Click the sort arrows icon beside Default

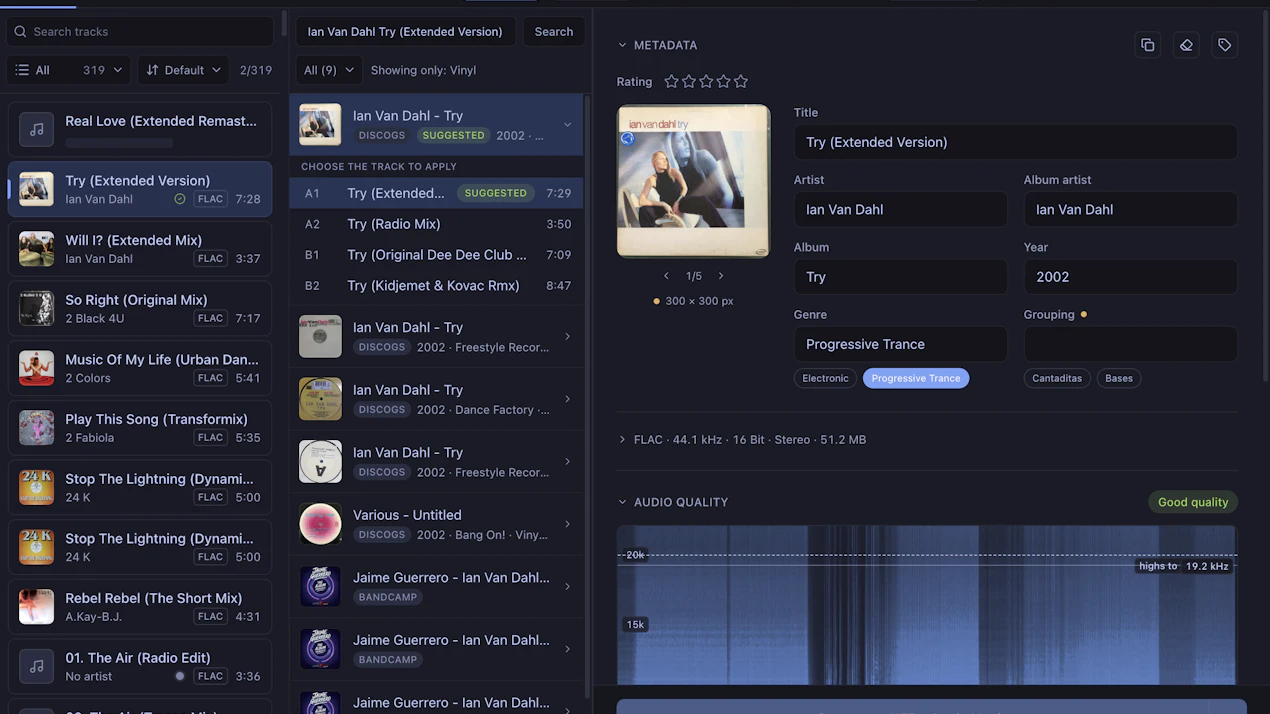tap(152, 70)
